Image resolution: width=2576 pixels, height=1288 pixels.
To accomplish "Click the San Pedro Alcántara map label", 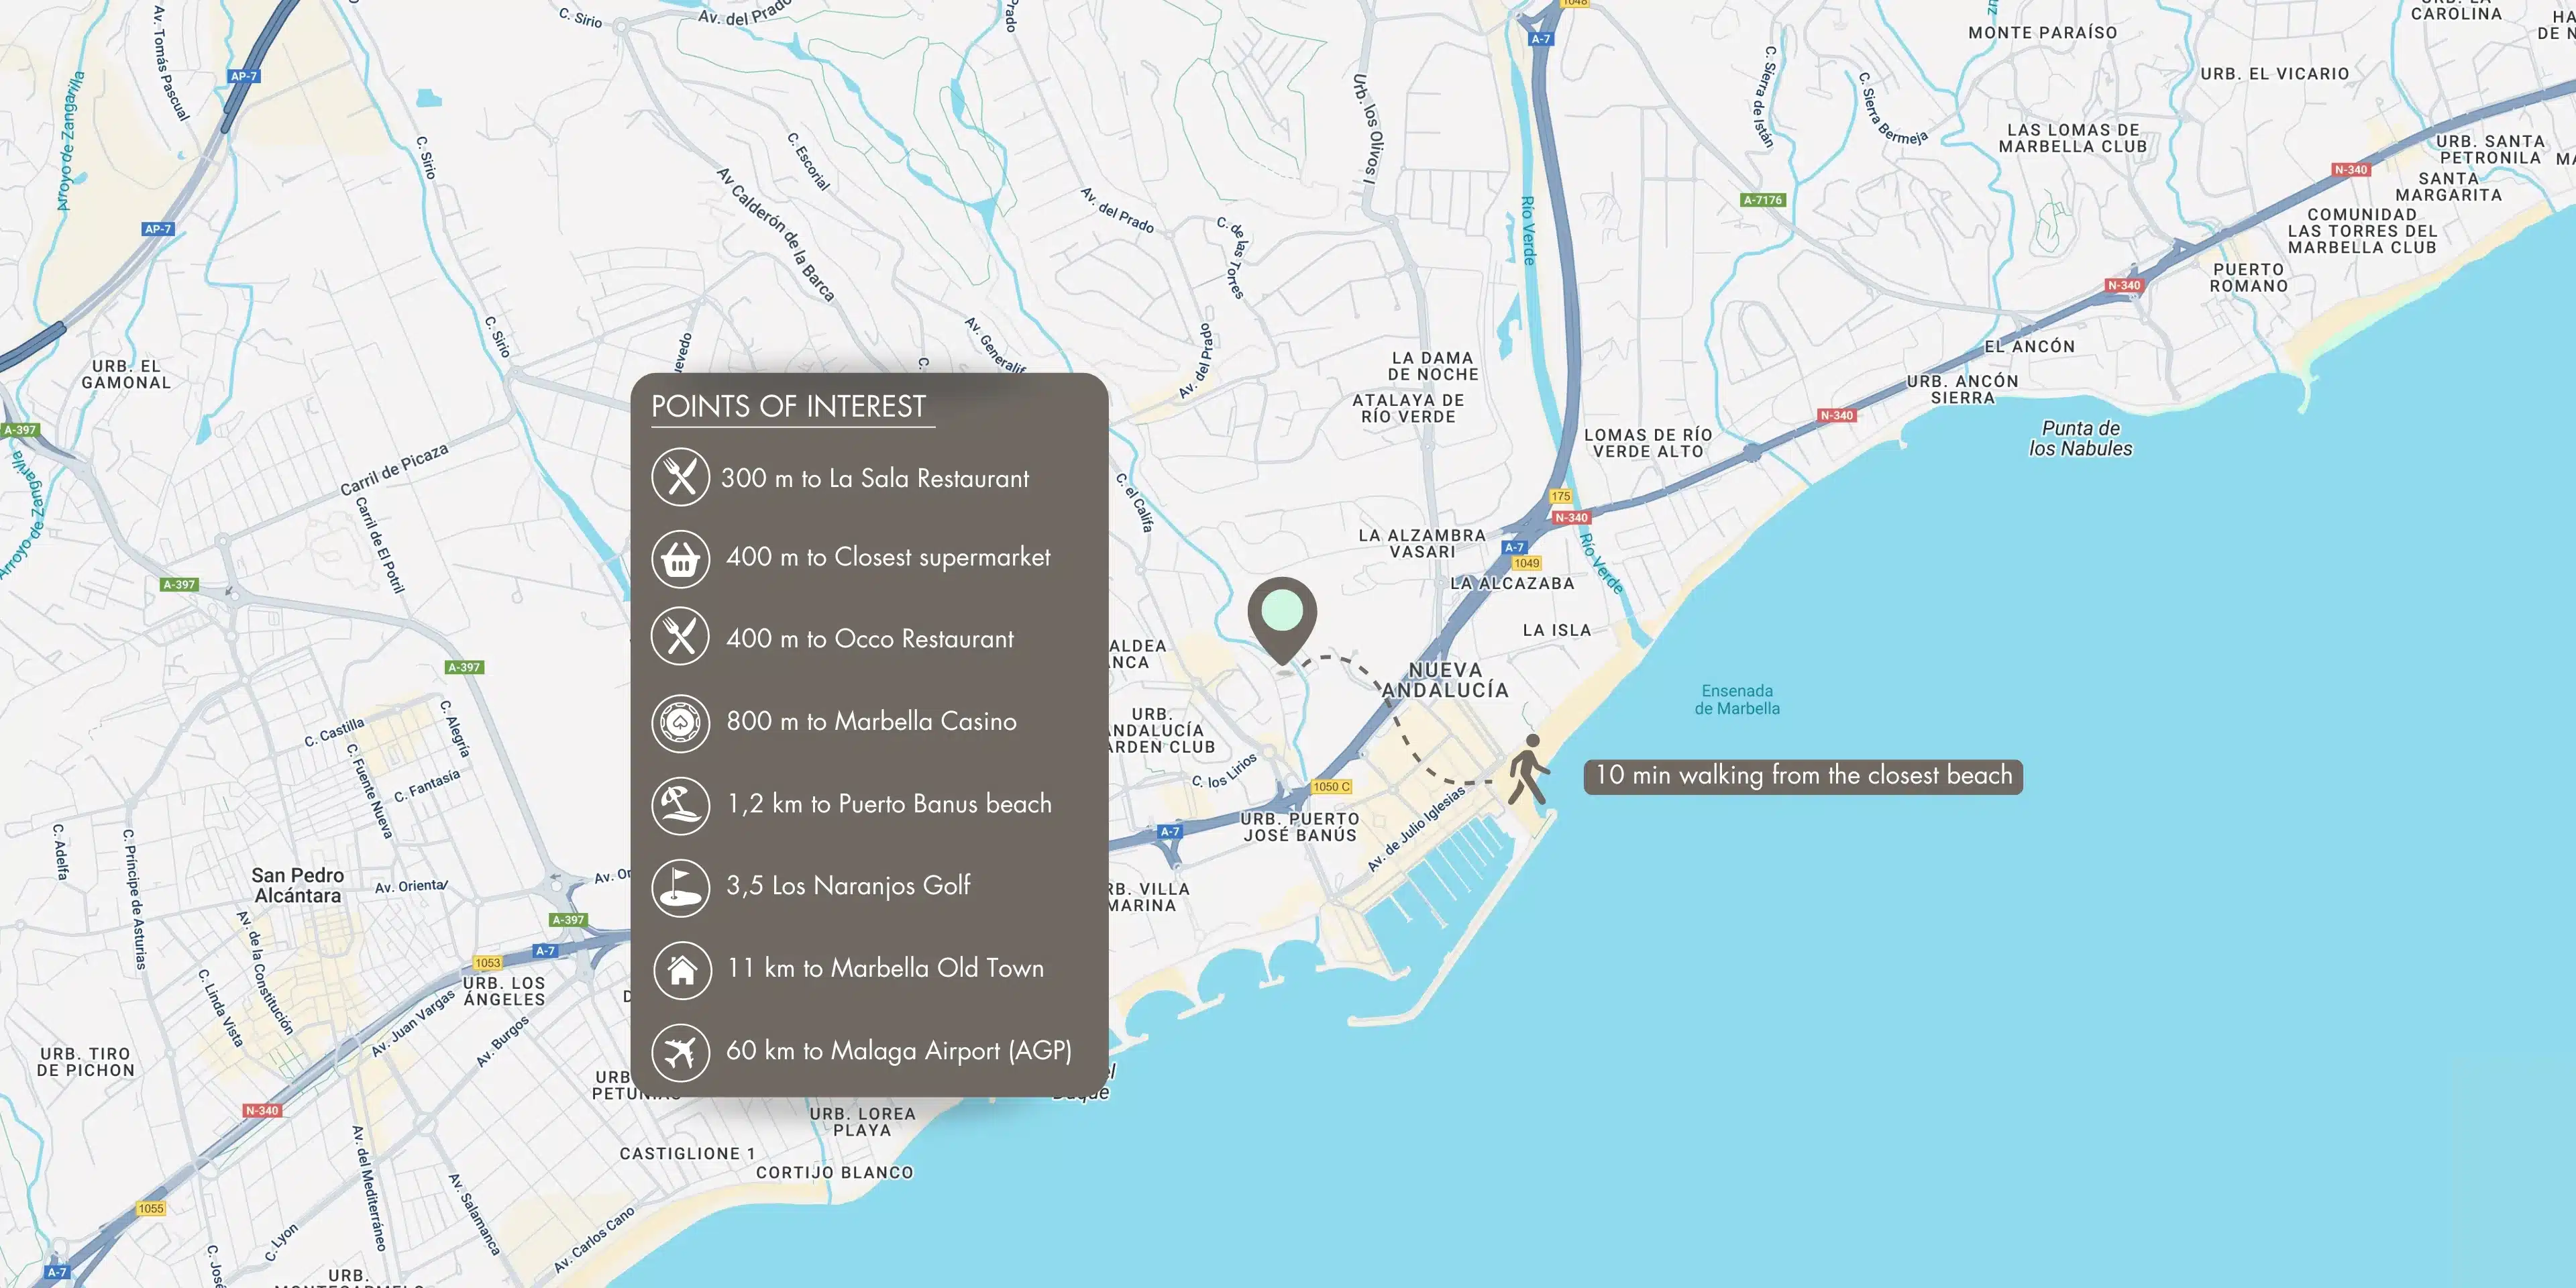I will point(297,886).
